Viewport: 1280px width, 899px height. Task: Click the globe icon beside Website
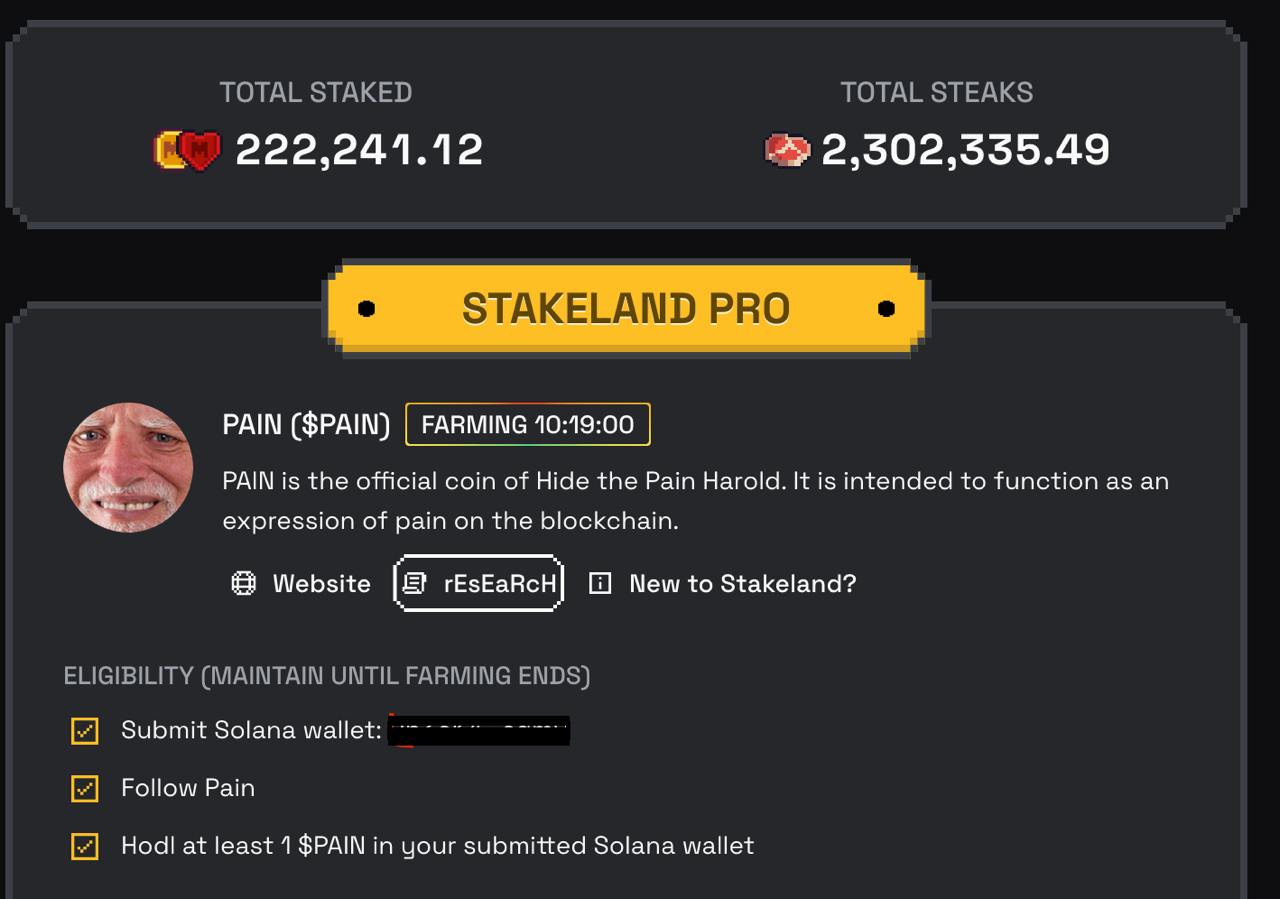(243, 584)
